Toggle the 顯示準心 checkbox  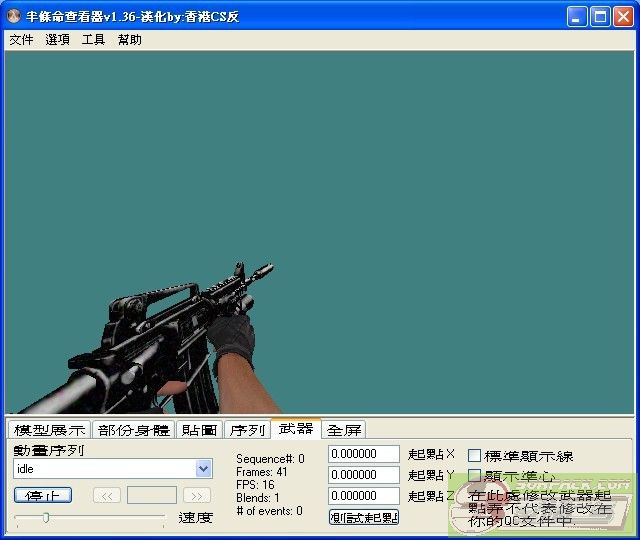tap(475, 476)
